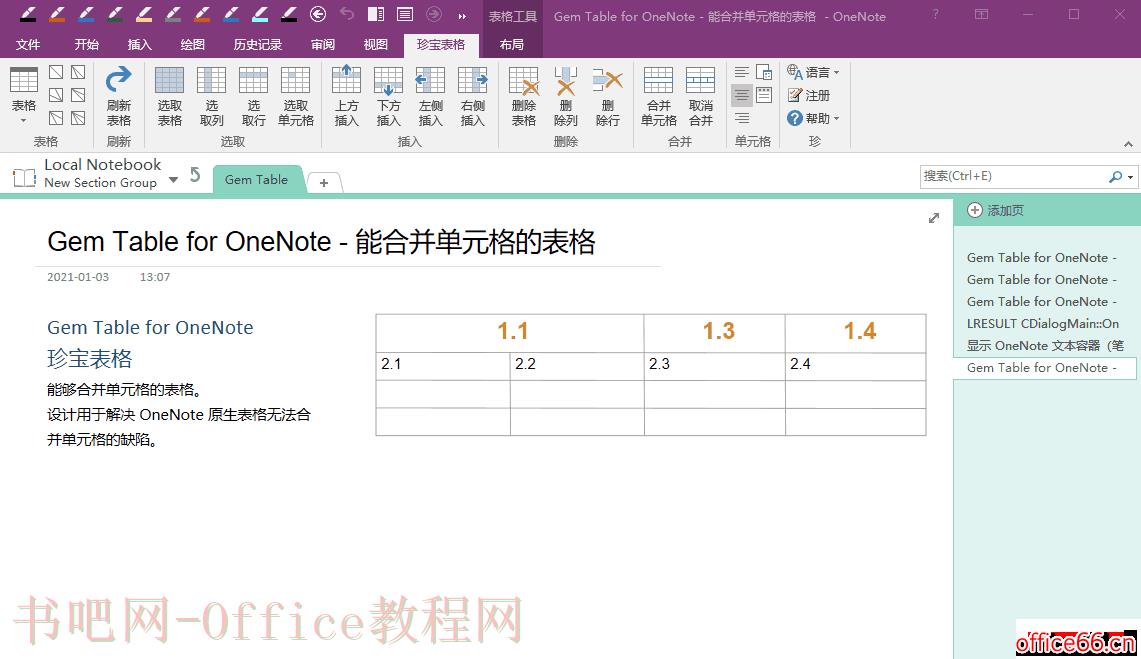
Task: Add a new section with the plus tab
Action: (324, 183)
